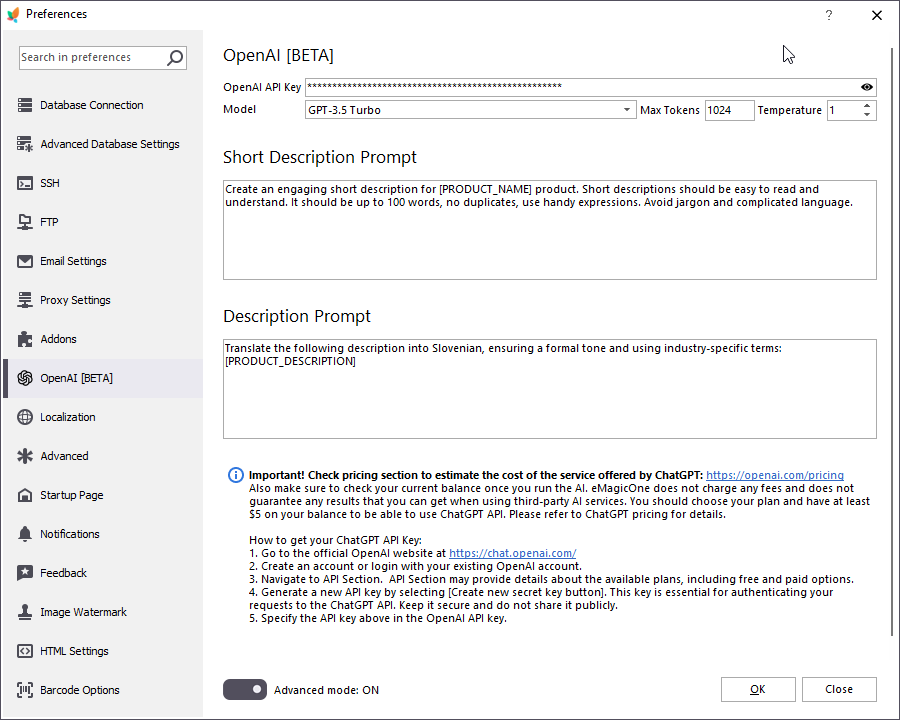900x720 pixels.
Task: Click the Advanced asterisk icon
Action: click(x=25, y=456)
